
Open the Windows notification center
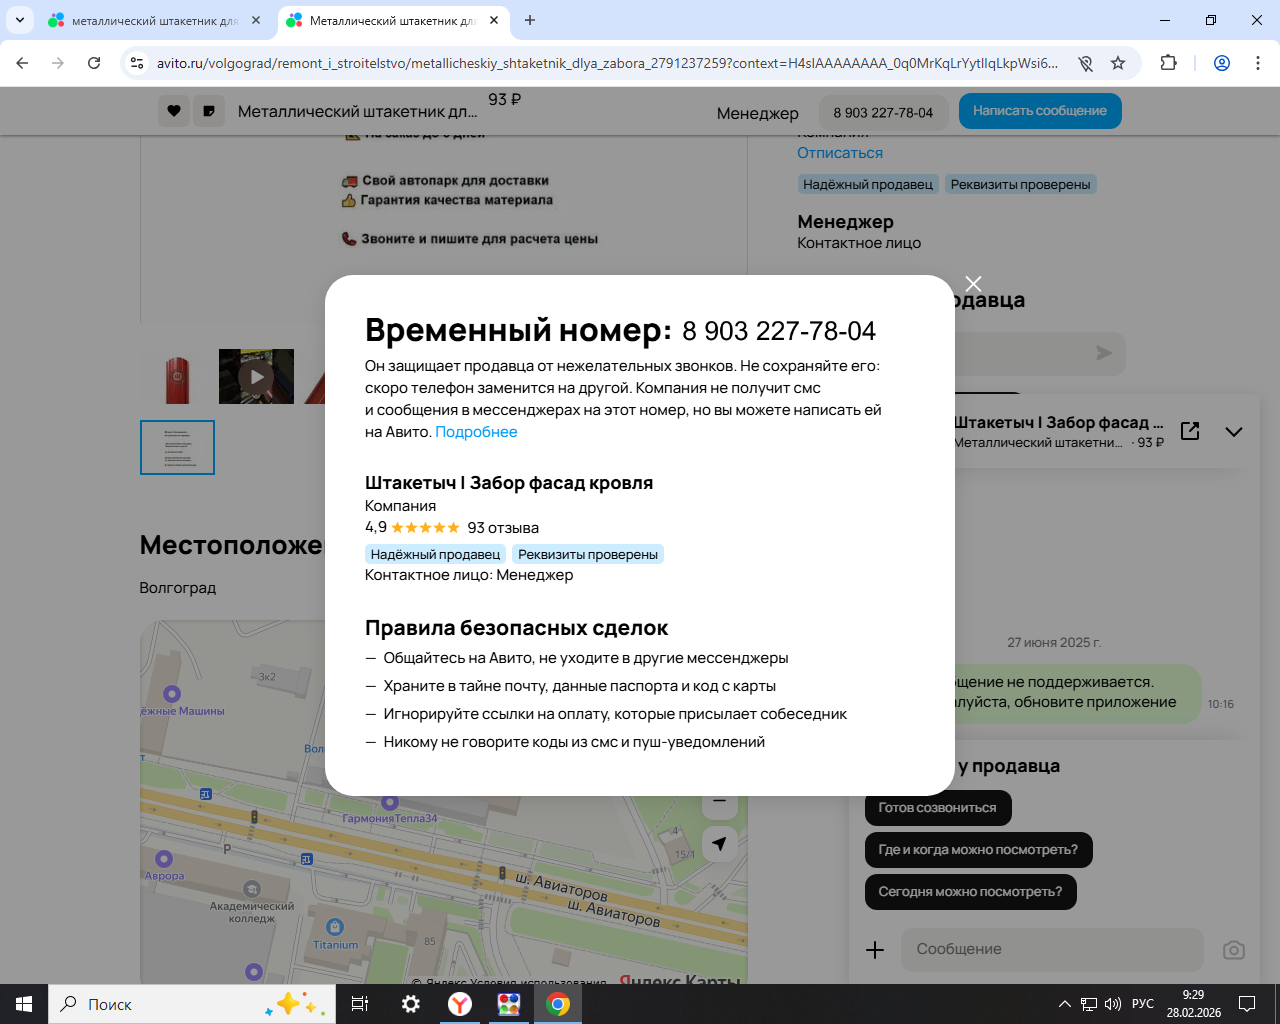point(1247,1004)
